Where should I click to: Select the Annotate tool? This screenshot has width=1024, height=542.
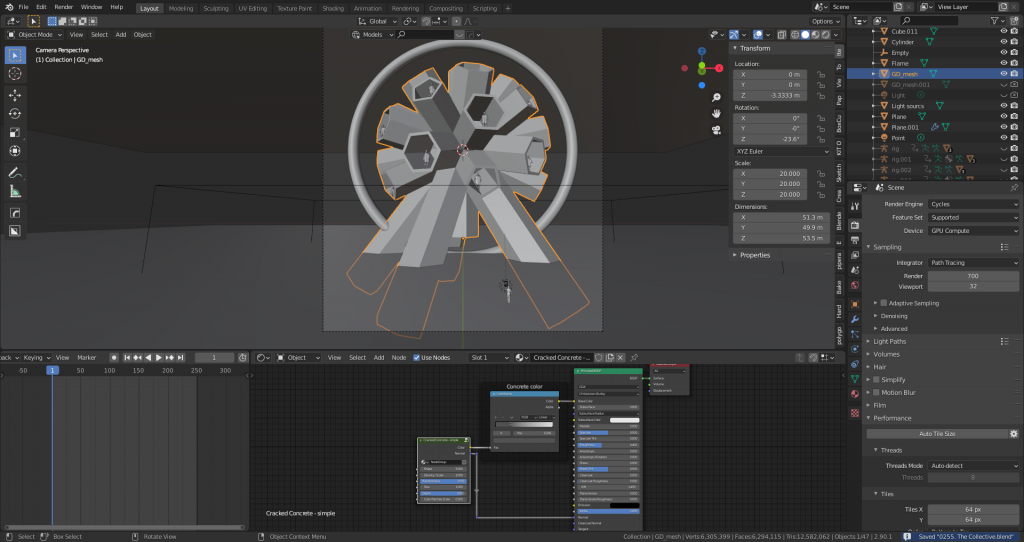pyautogui.click(x=14, y=173)
